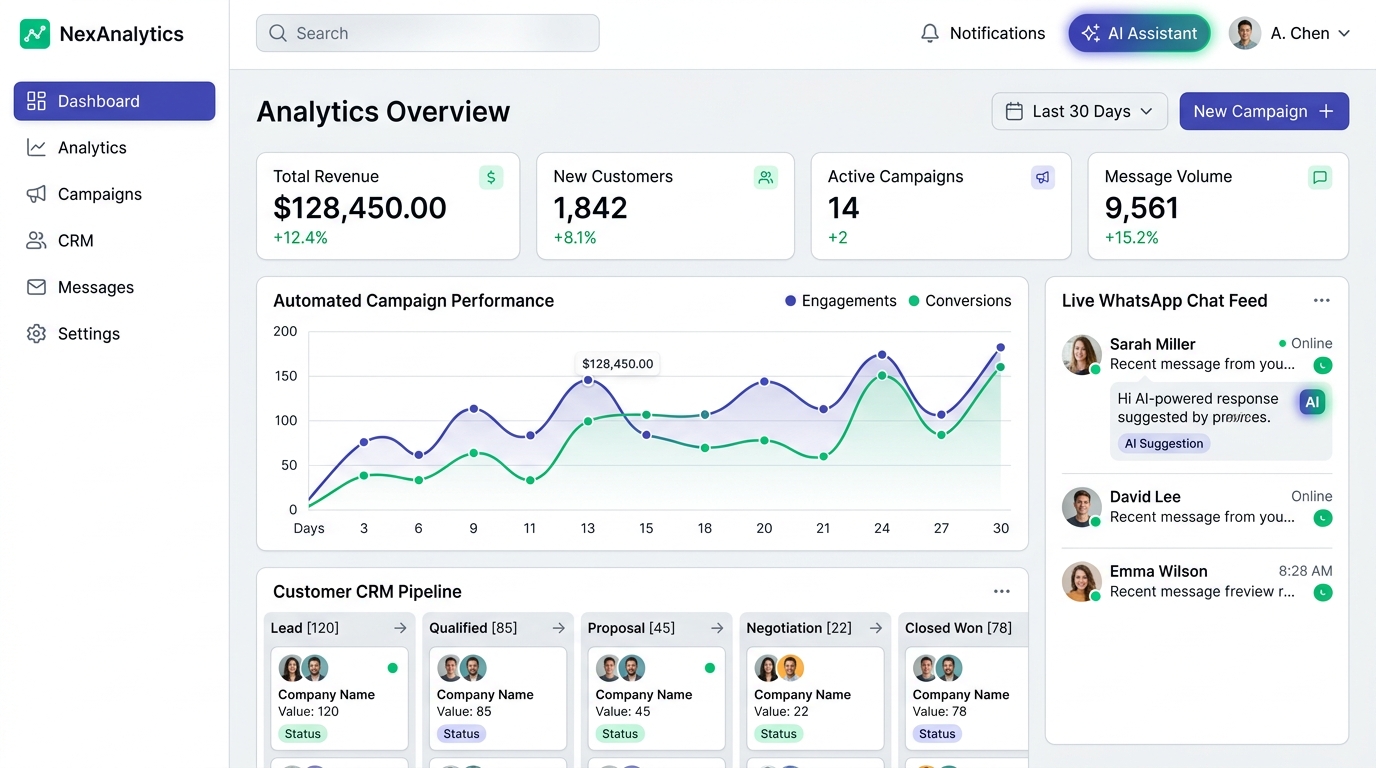Screen dimensions: 1376x768
Task: Click the "Automated Campaign Performance" chart title
Action: pyautogui.click(x=414, y=301)
